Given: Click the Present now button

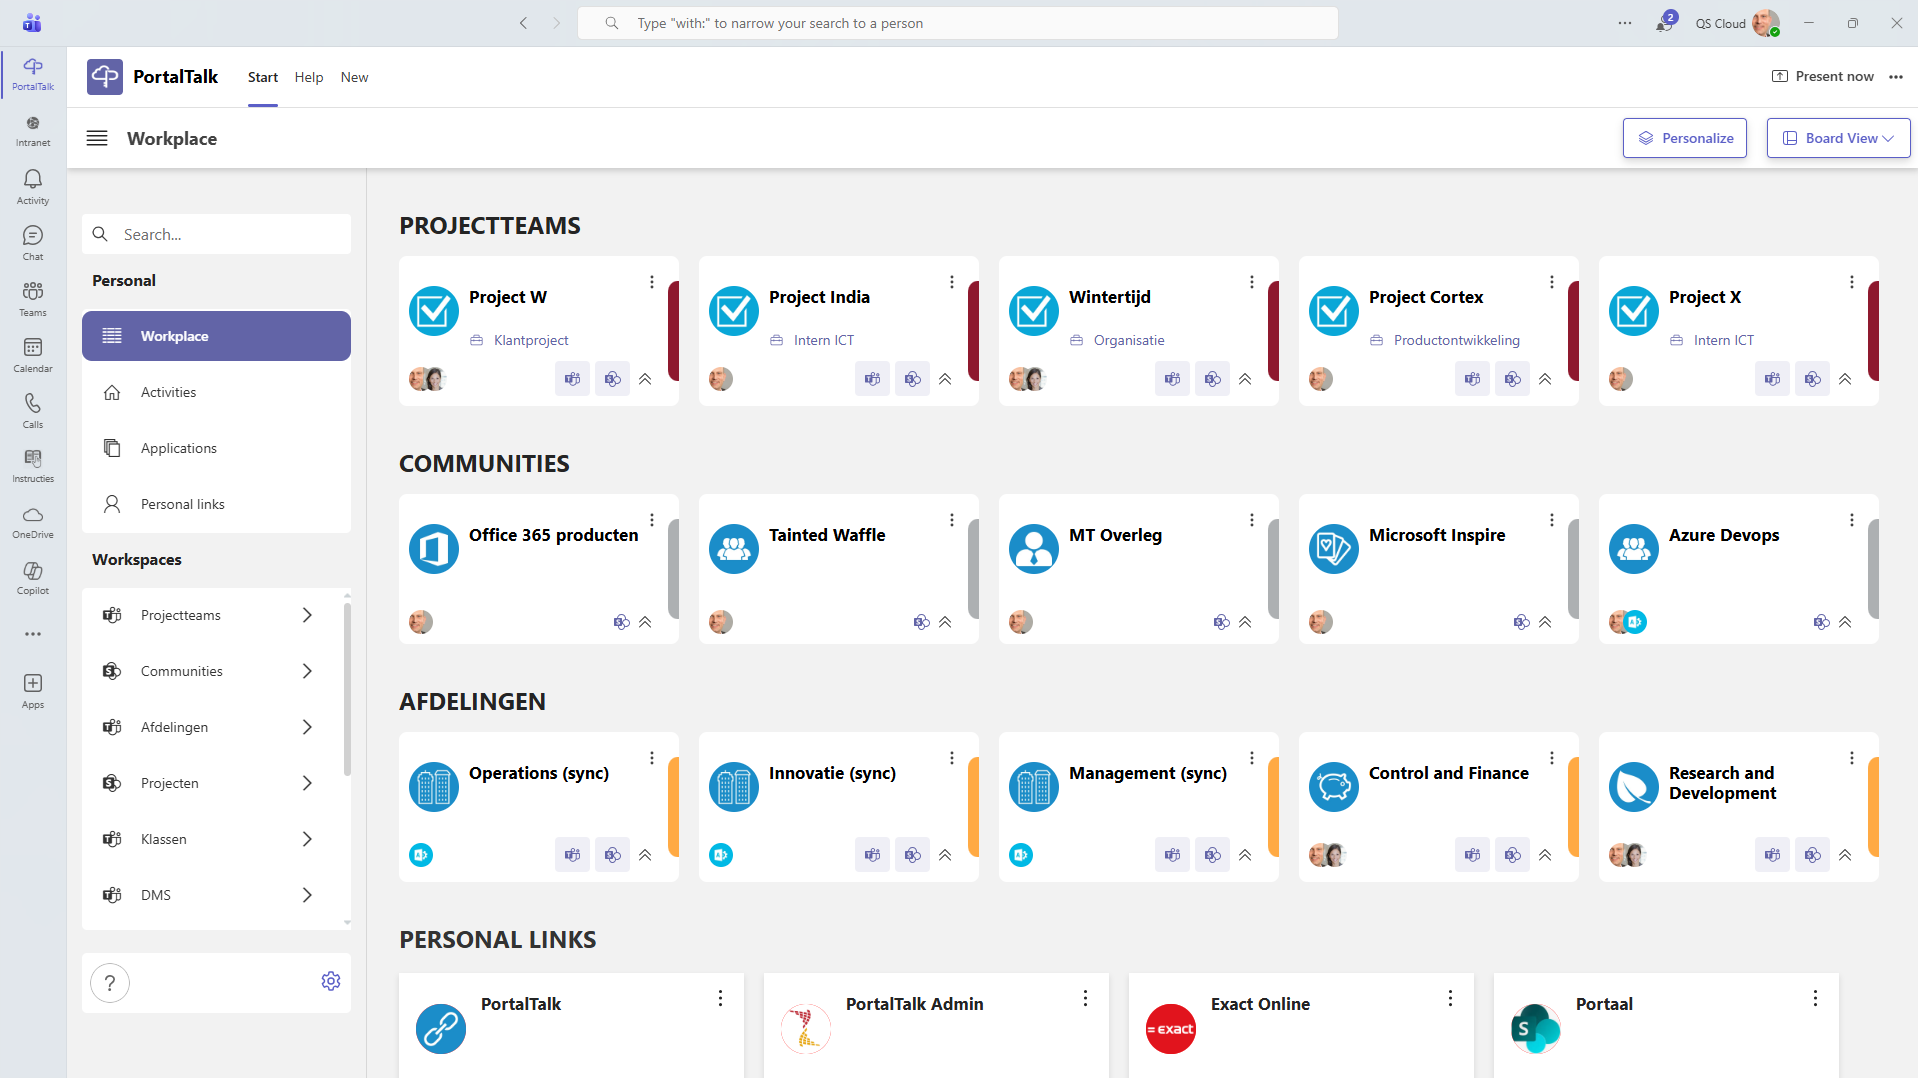Looking at the screenshot, I should (x=1823, y=76).
